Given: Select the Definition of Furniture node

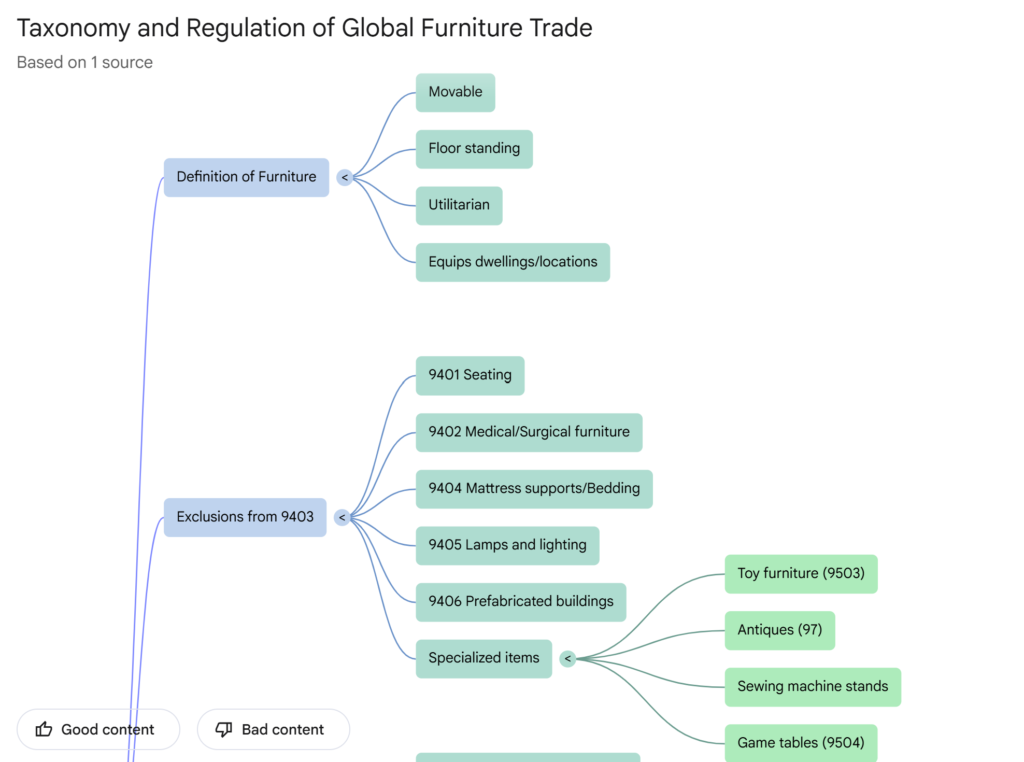Looking at the screenshot, I should pyautogui.click(x=246, y=177).
